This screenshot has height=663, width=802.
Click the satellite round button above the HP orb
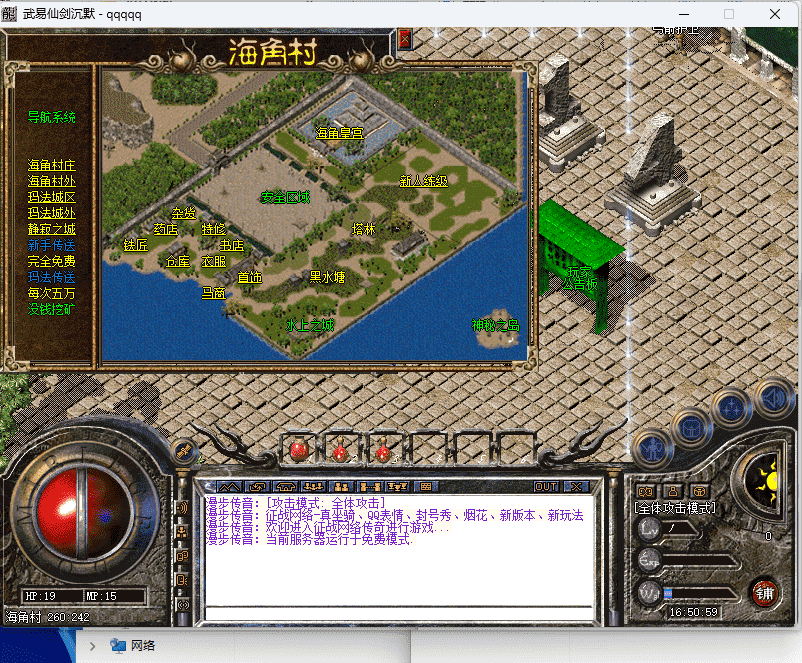184,450
